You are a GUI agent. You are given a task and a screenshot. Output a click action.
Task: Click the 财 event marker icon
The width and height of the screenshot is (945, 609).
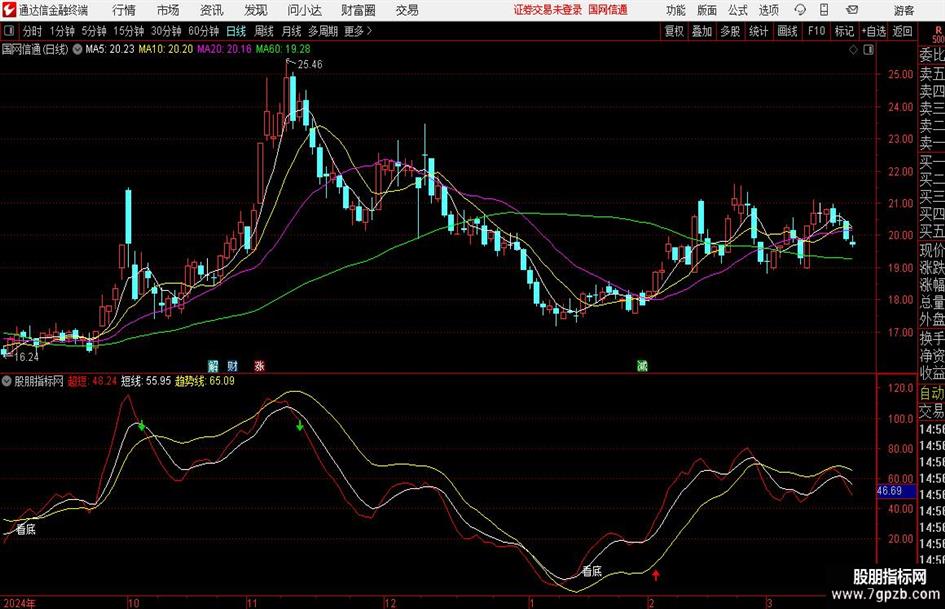click(x=233, y=365)
